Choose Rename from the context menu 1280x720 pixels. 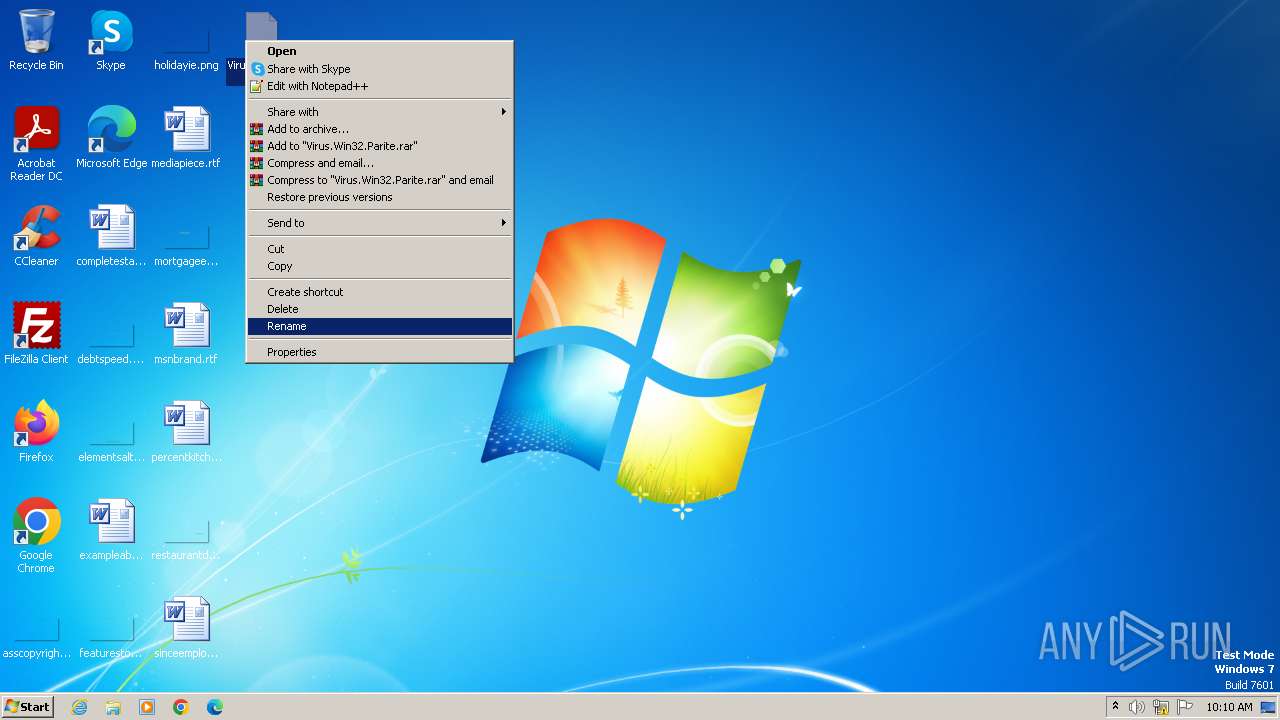pyautogui.click(x=380, y=326)
